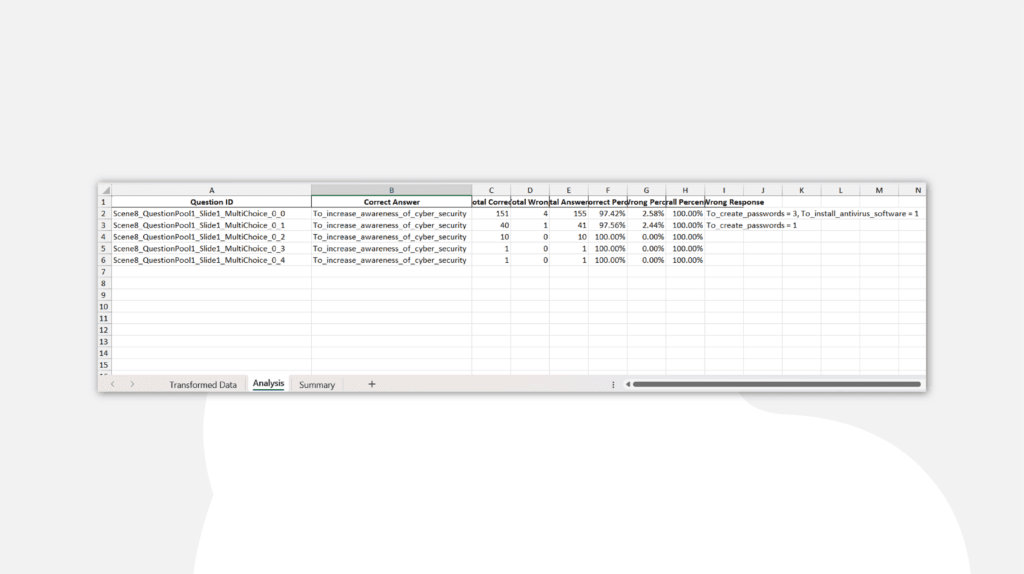This screenshot has width=1024, height=574.
Task: Switch to the Summary sheet tab
Action: [317, 385]
